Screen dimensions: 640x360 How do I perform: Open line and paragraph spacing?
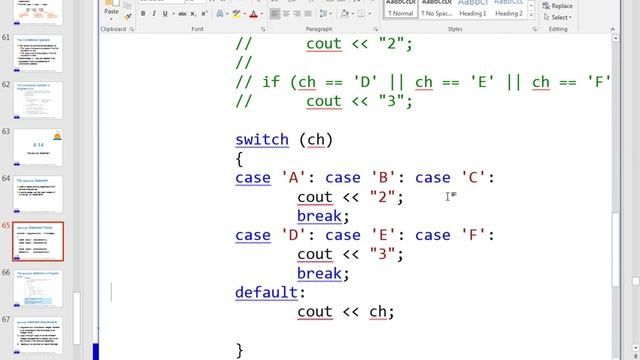click(323, 14)
